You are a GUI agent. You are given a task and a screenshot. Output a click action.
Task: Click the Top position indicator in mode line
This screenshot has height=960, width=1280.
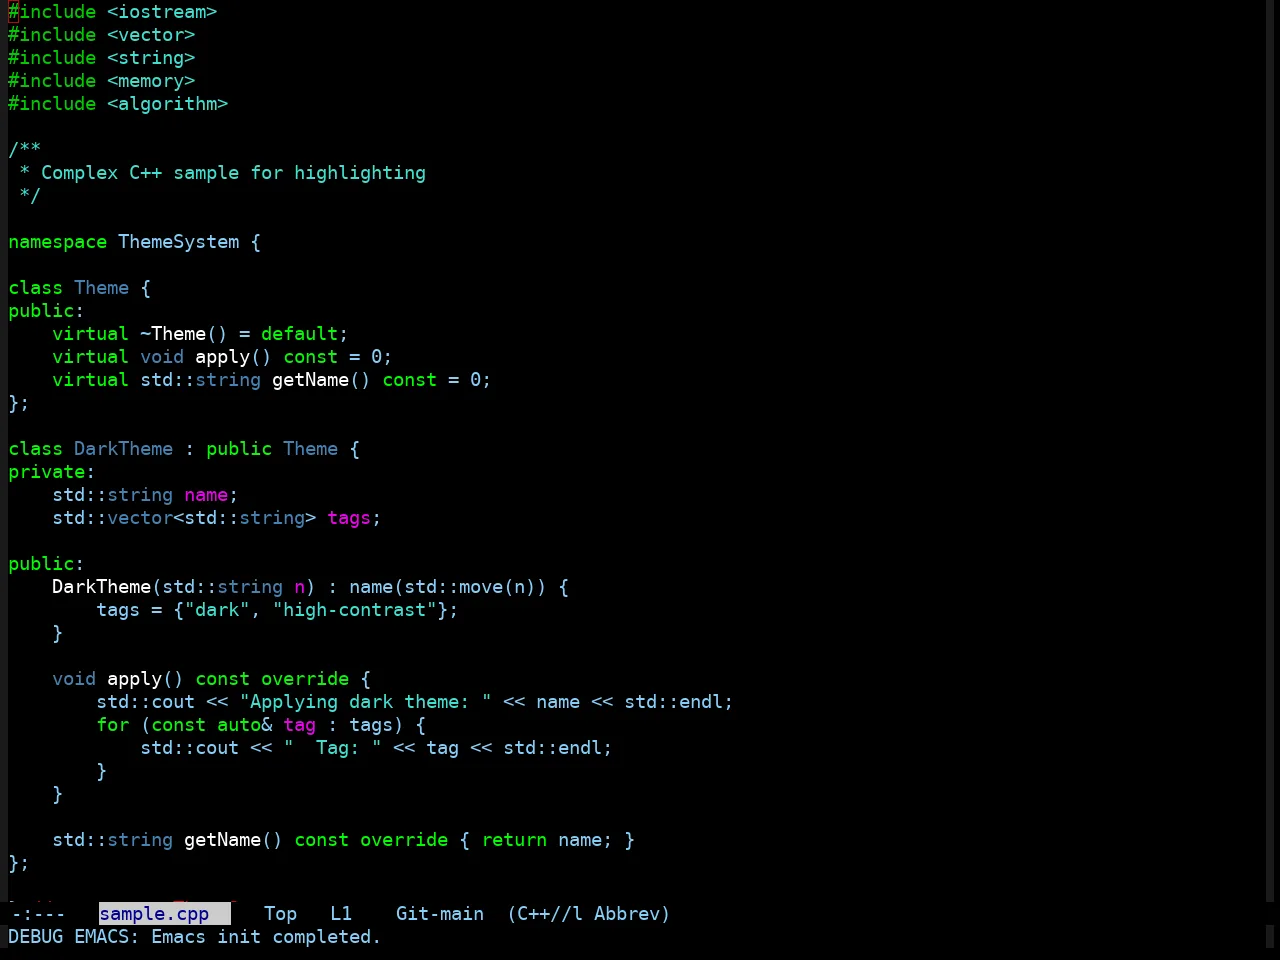(x=280, y=913)
